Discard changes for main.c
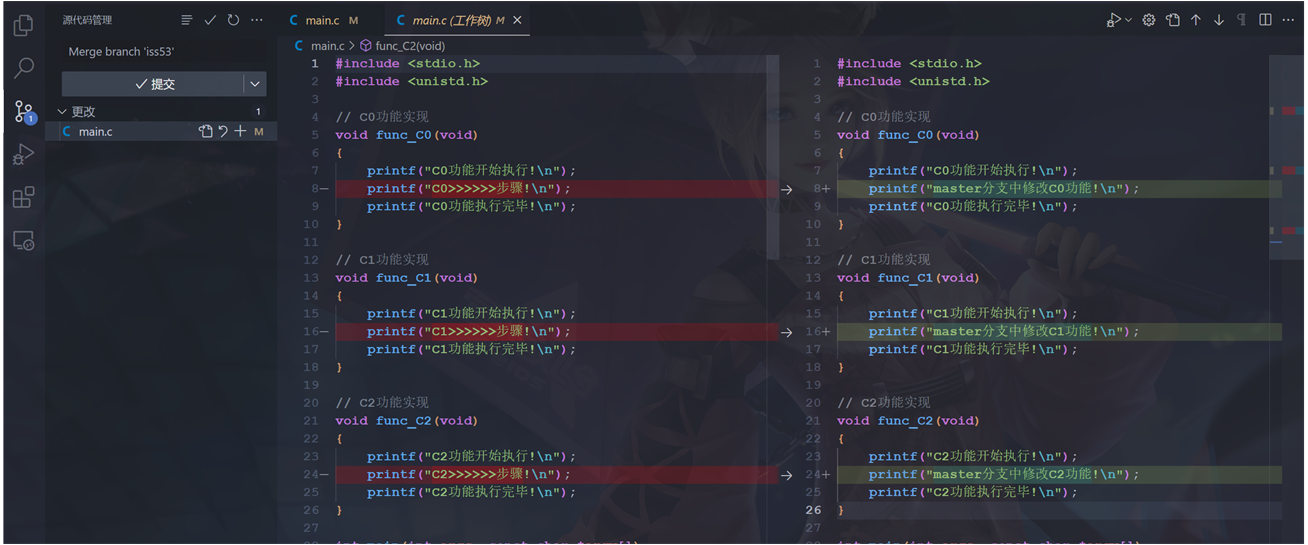This screenshot has width=1308, height=545. (223, 132)
